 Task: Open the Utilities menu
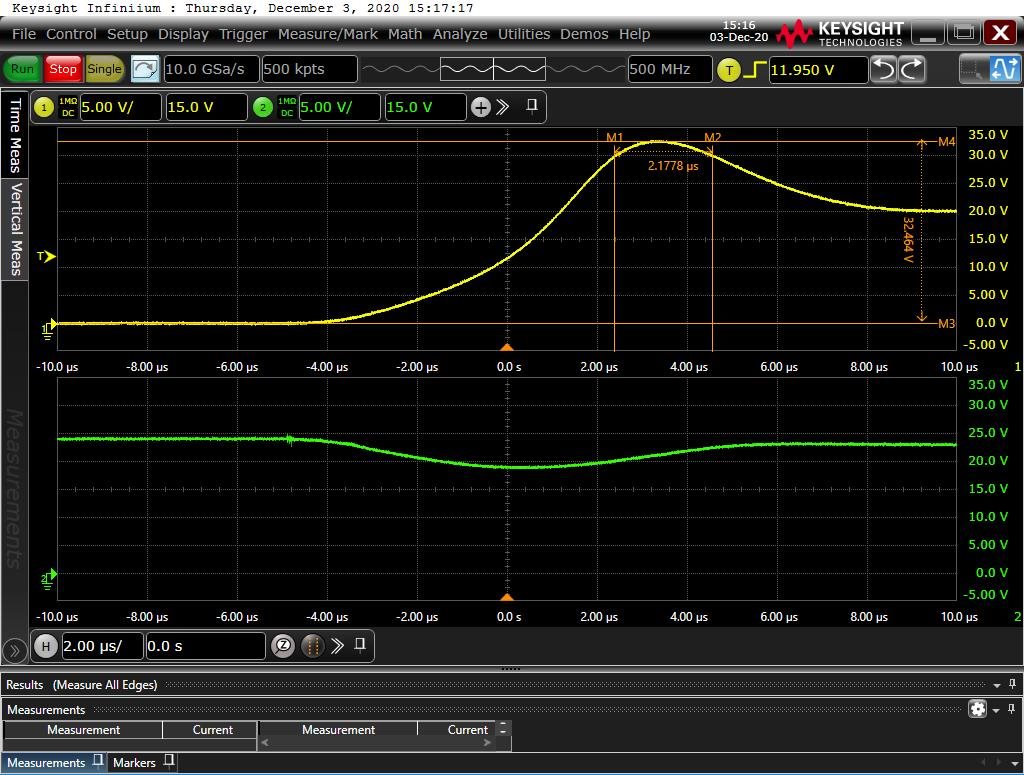click(524, 34)
